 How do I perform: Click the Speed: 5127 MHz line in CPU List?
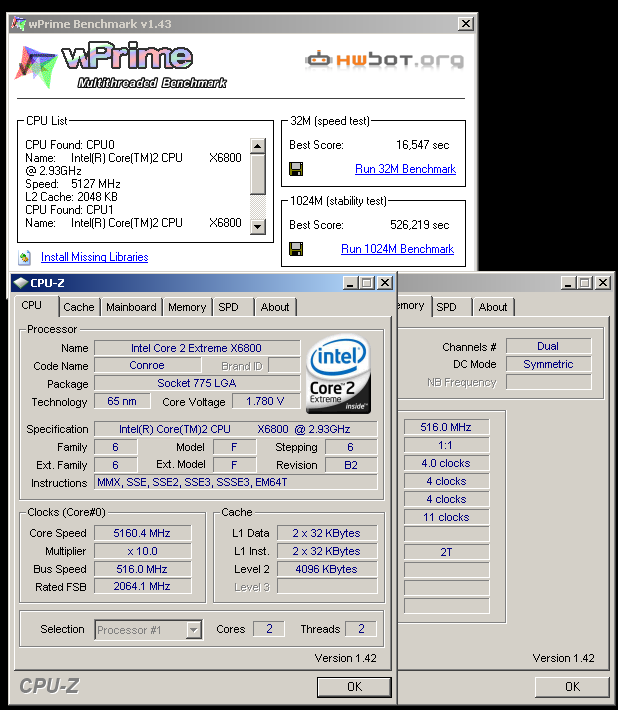73,184
